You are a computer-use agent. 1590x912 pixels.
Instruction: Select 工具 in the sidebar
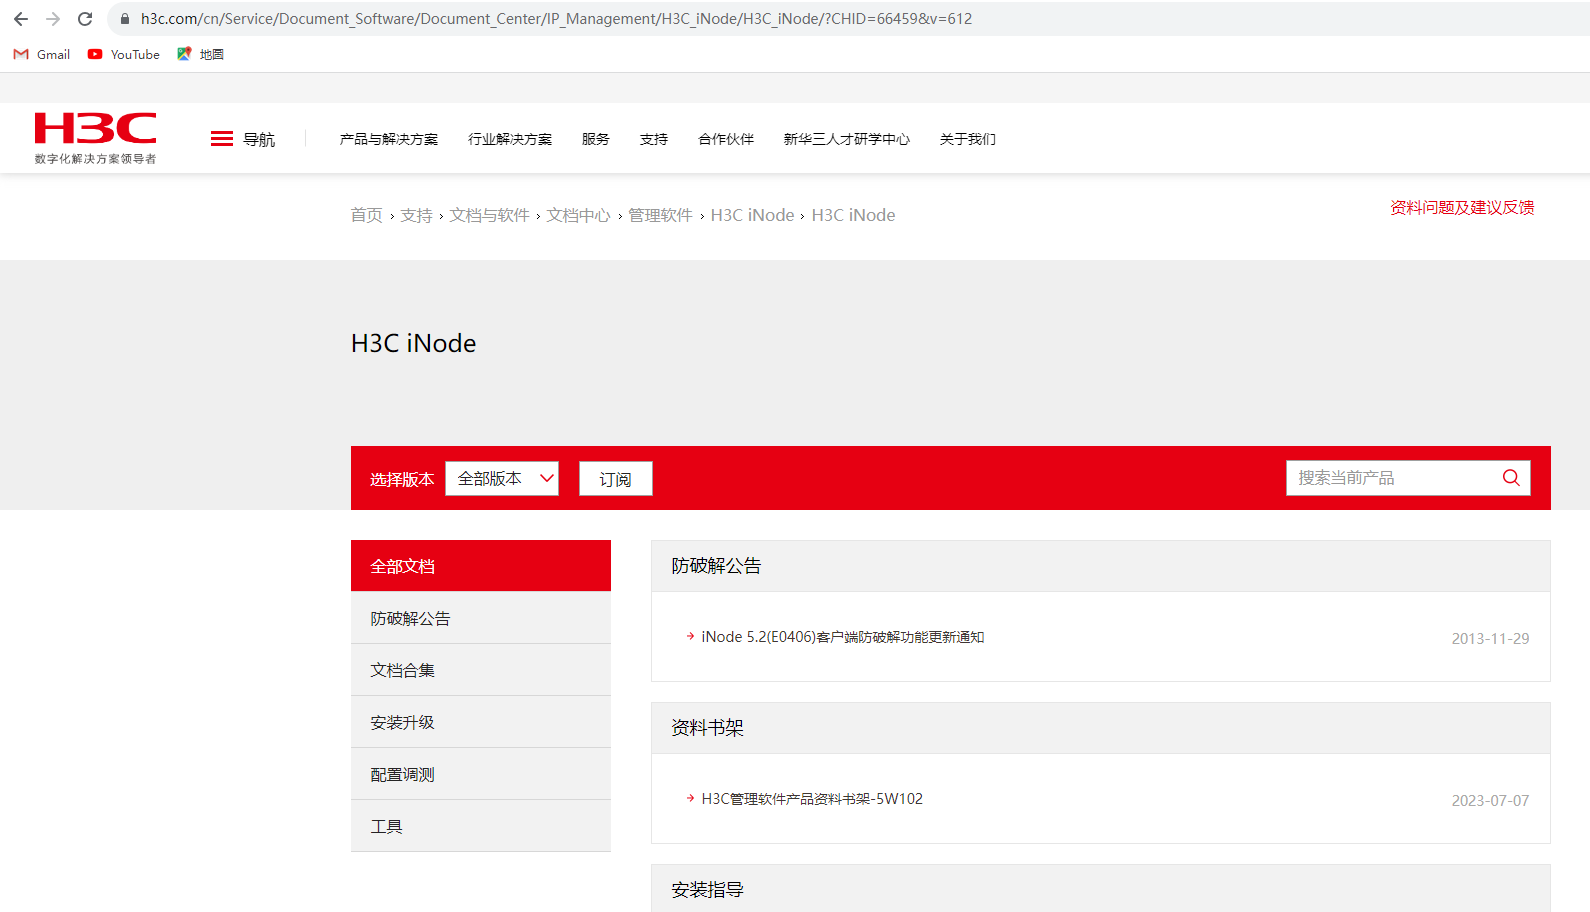pos(481,826)
